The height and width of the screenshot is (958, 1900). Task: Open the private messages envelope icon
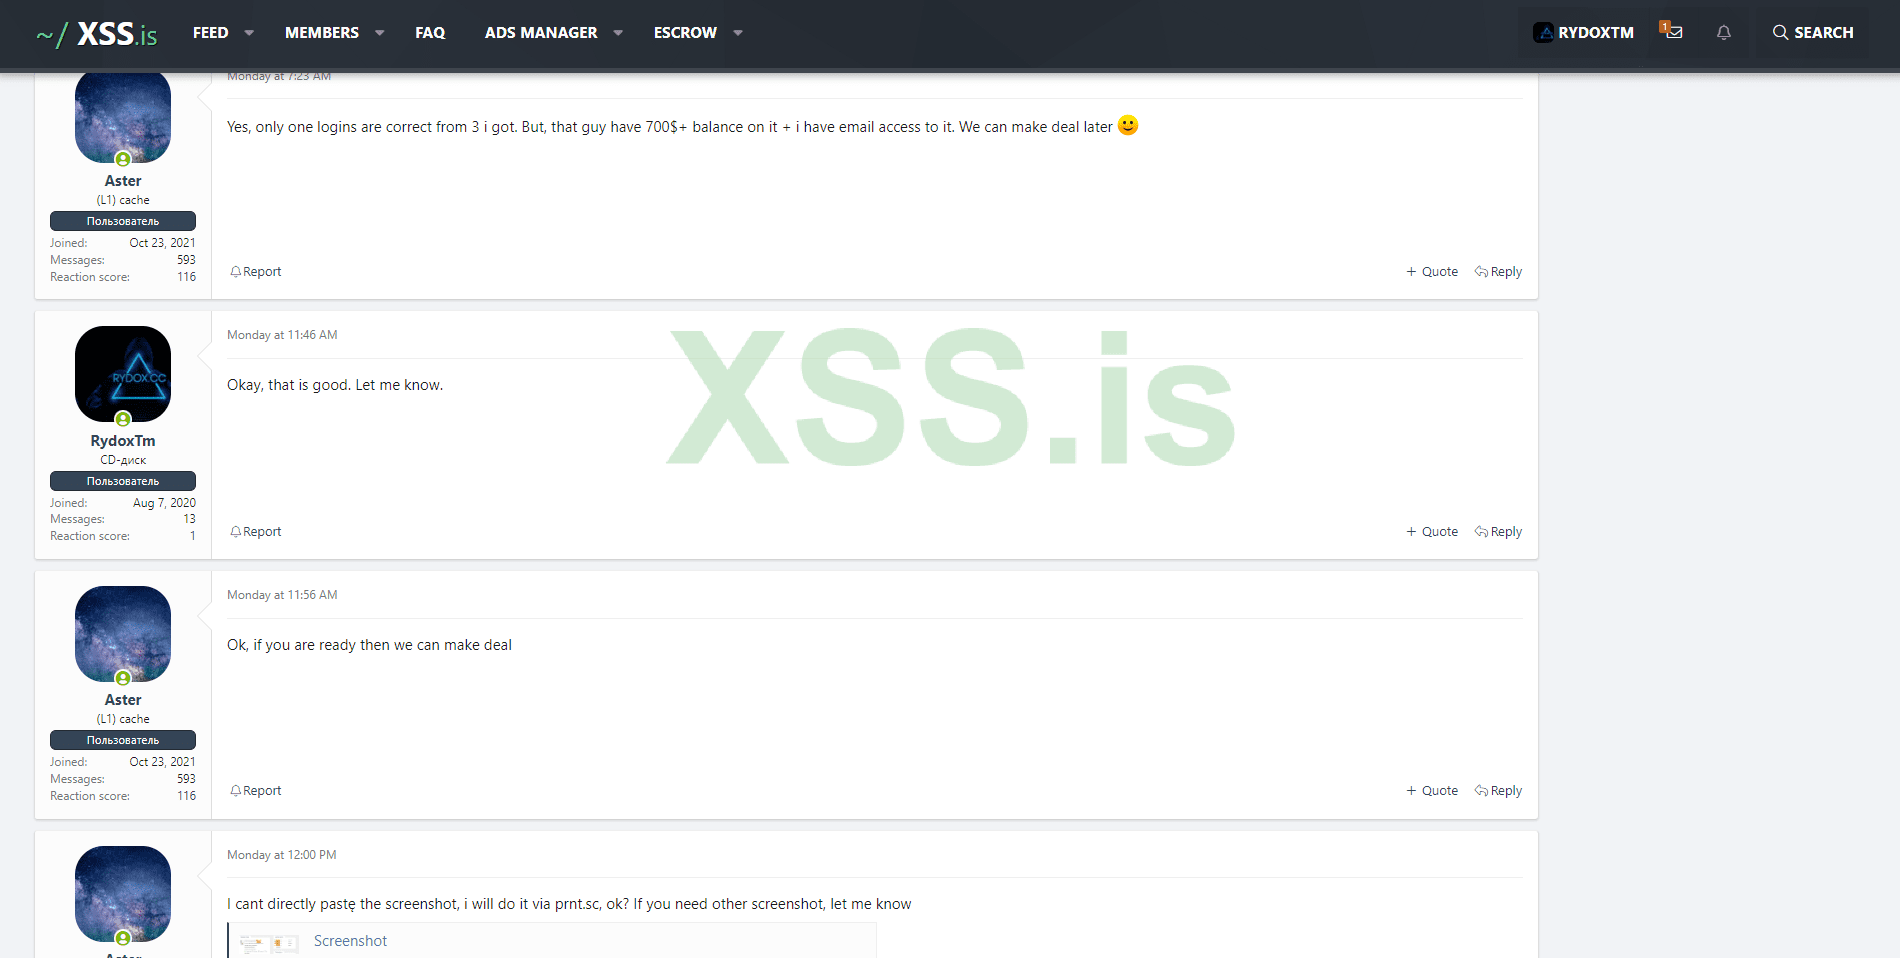1672,32
